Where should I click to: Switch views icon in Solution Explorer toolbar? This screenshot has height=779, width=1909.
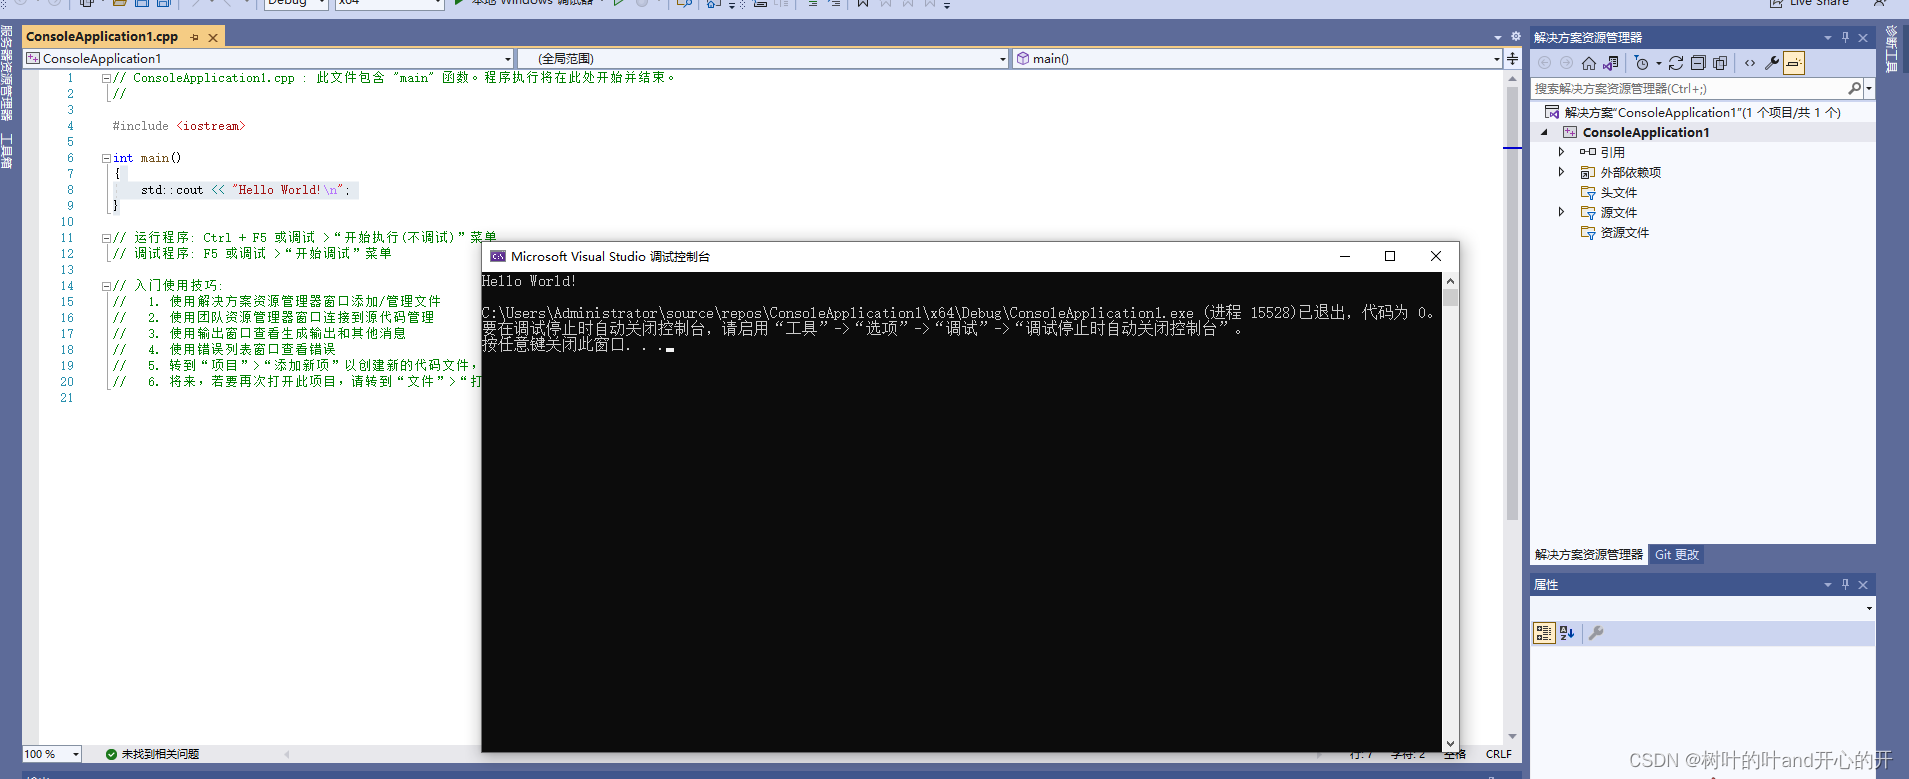point(1611,63)
